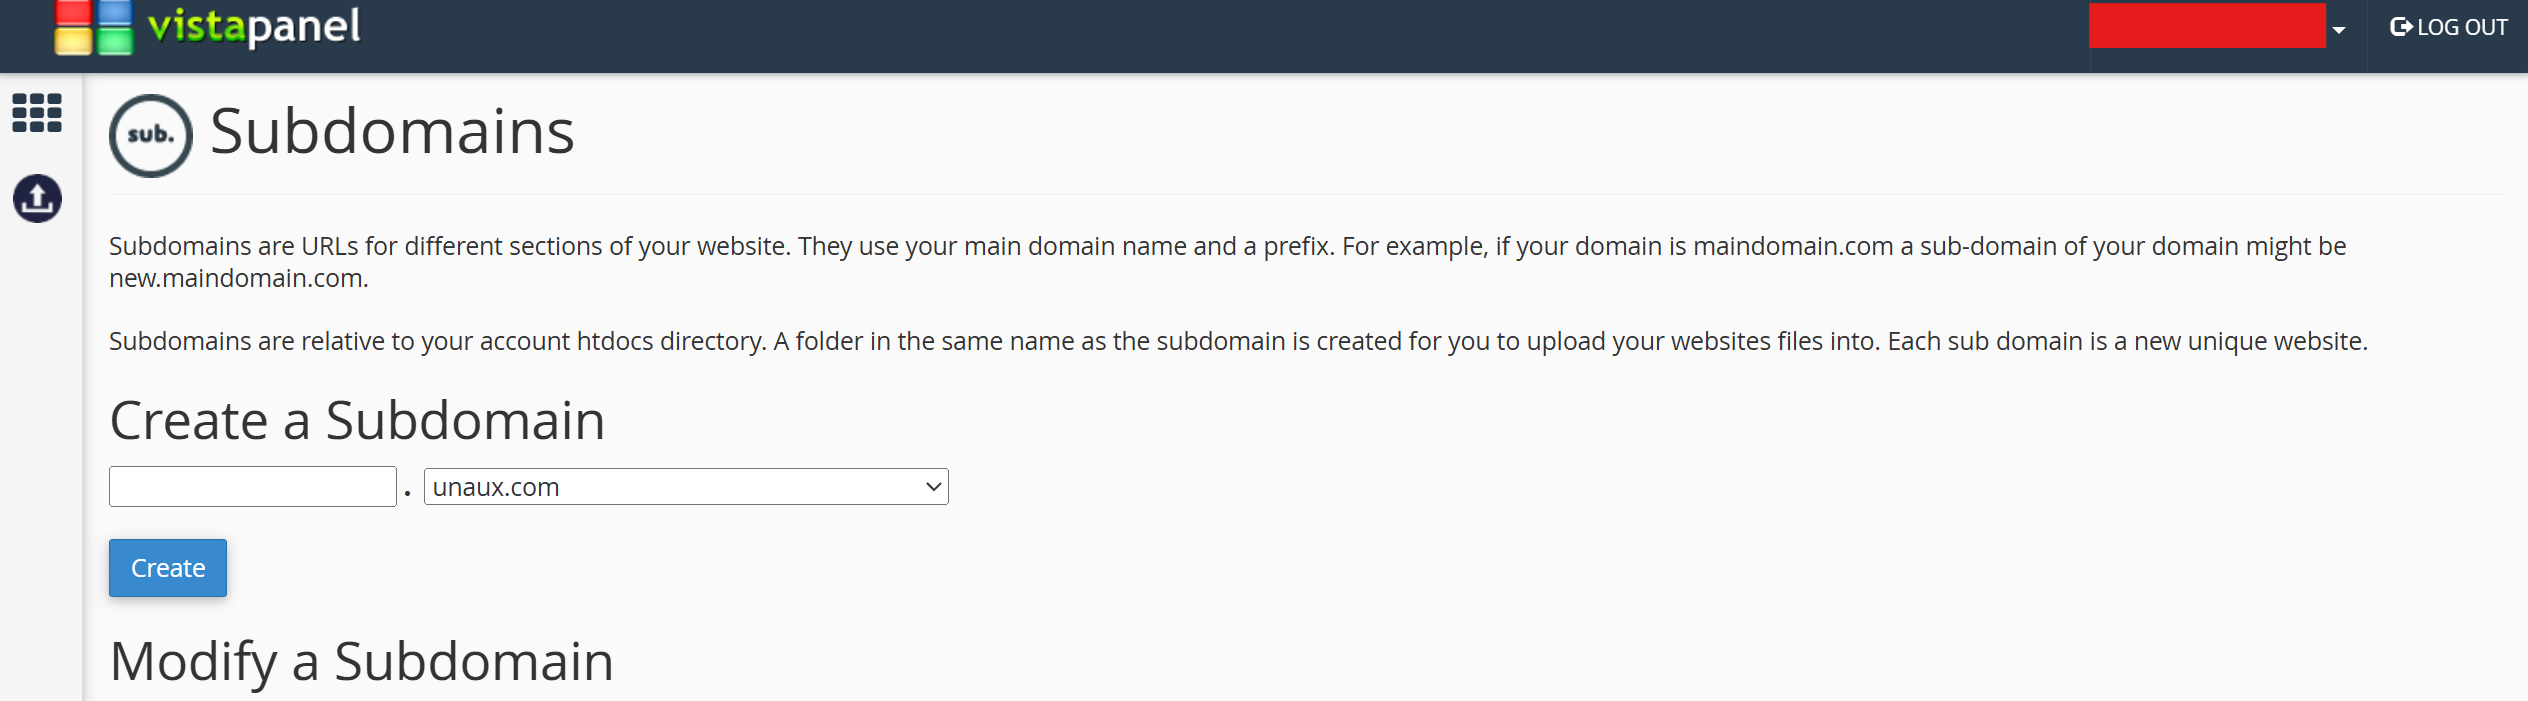Click the Subdomains page heading
This screenshot has height=701, width=2528.
(392, 131)
